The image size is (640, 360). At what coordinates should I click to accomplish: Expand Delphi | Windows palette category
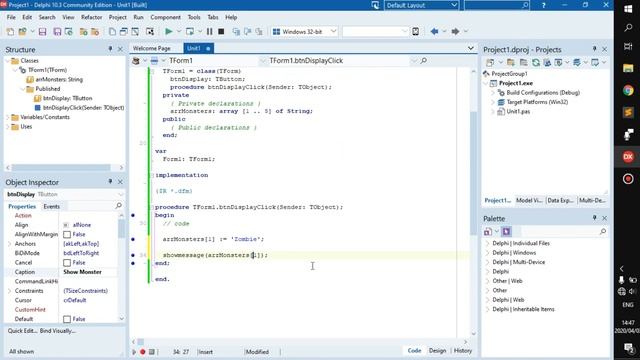pyautogui.click(x=487, y=253)
